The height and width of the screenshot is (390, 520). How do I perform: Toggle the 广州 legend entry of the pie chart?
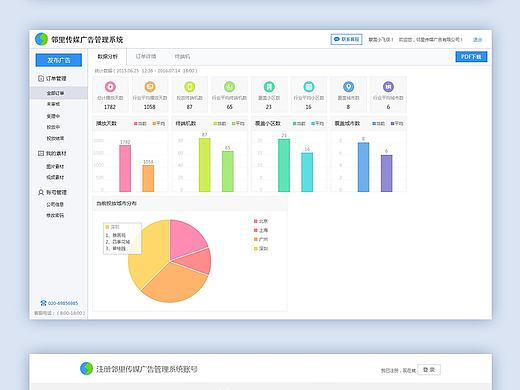pos(261,239)
